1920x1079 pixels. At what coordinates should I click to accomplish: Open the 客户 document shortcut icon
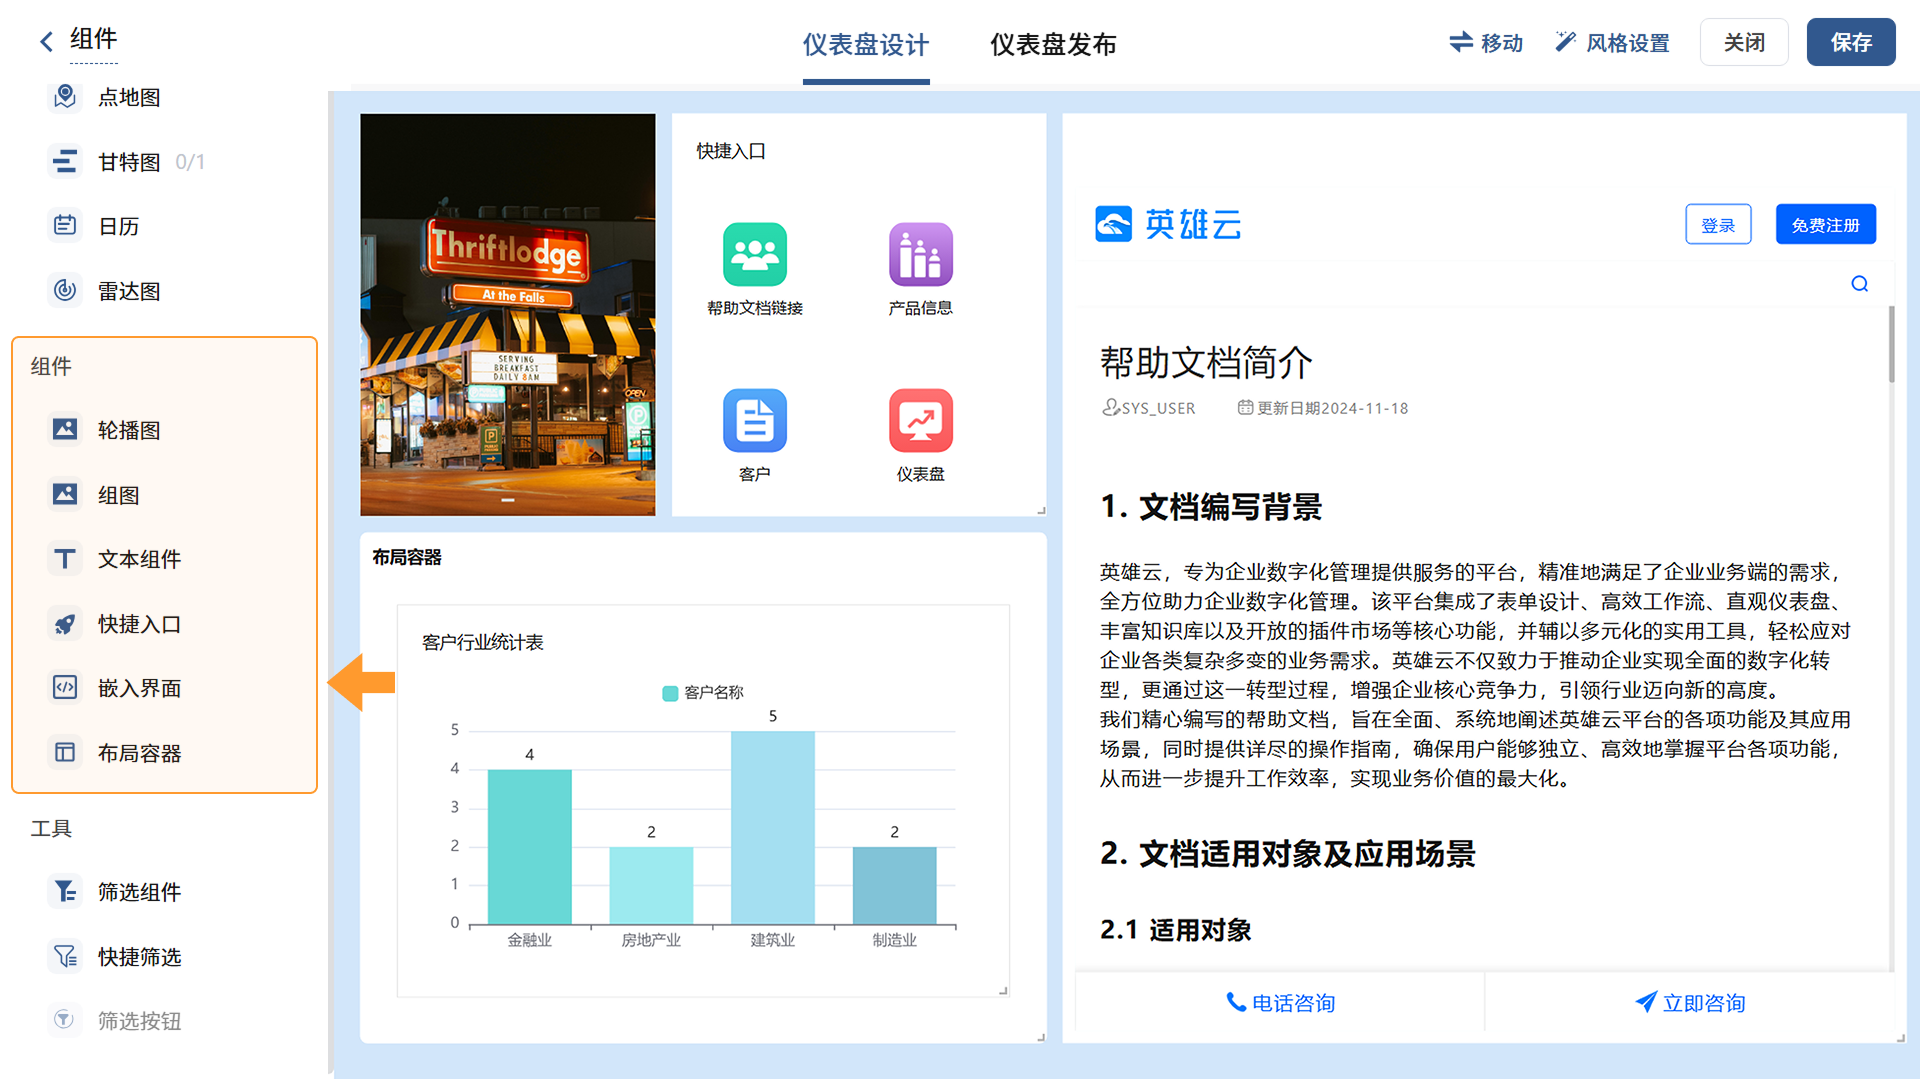point(755,420)
